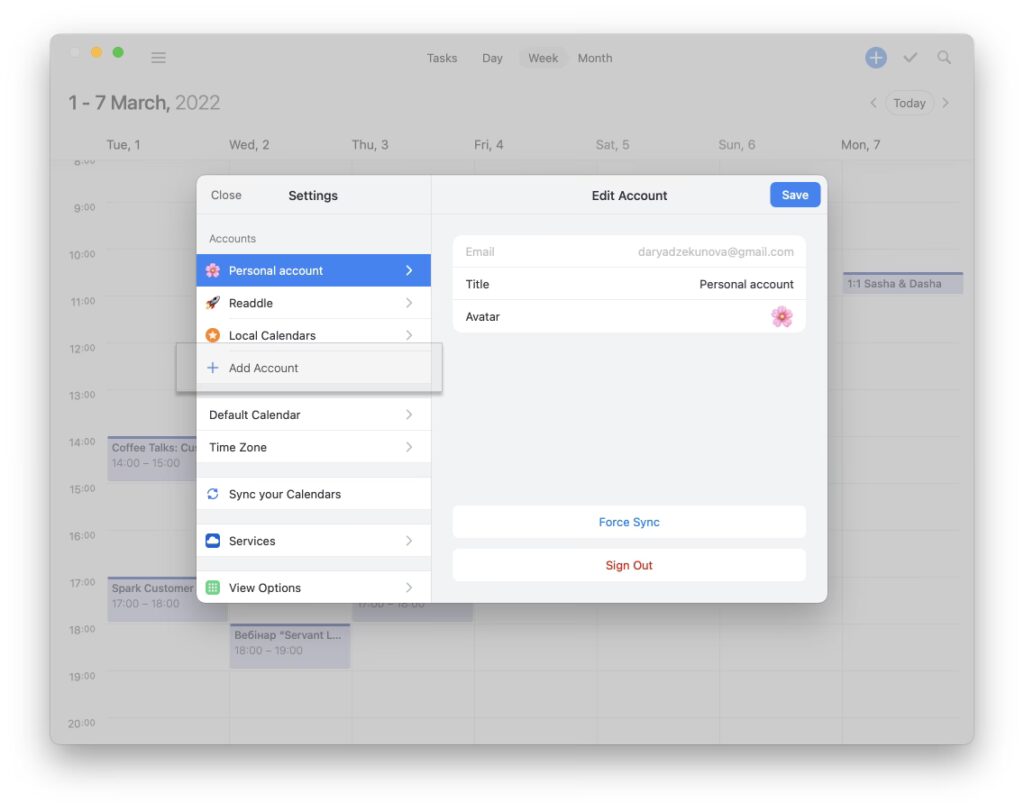1024x811 pixels.
Task: Click the blue plus add event icon
Action: 875,58
